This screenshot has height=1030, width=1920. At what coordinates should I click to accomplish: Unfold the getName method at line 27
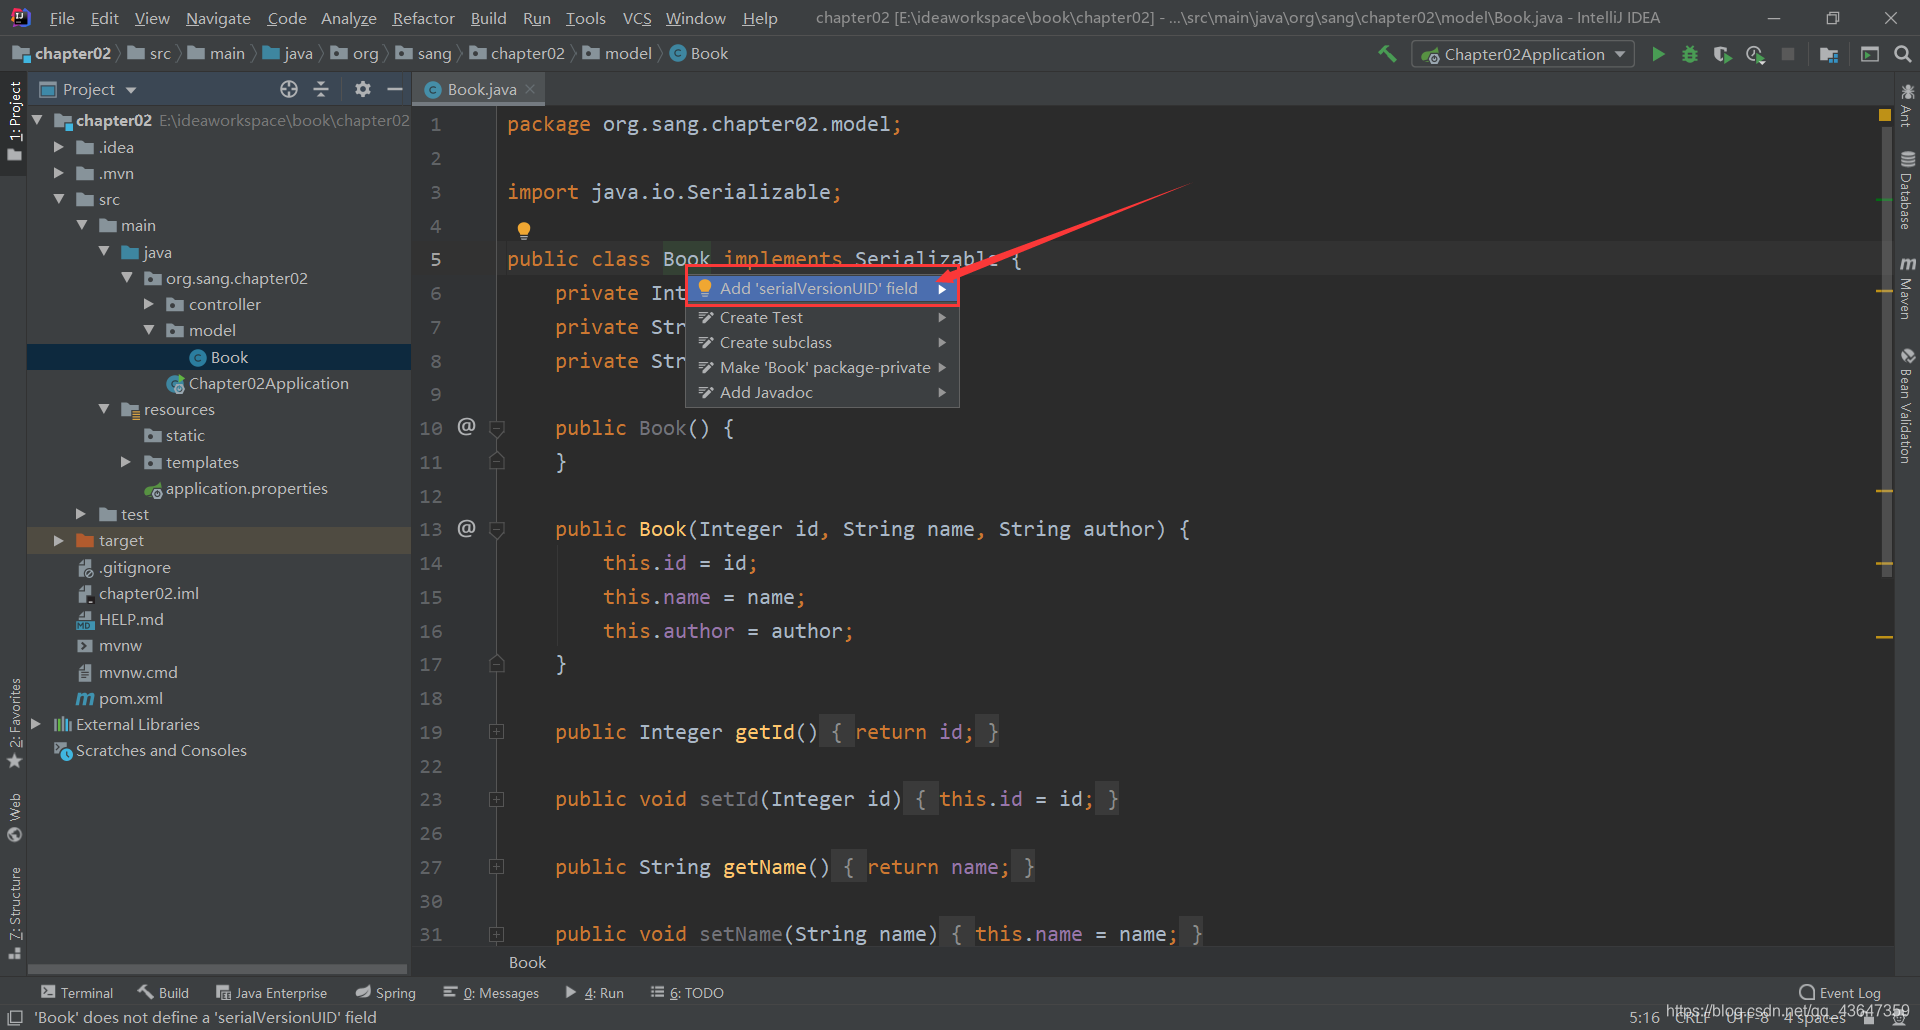pyautogui.click(x=496, y=867)
